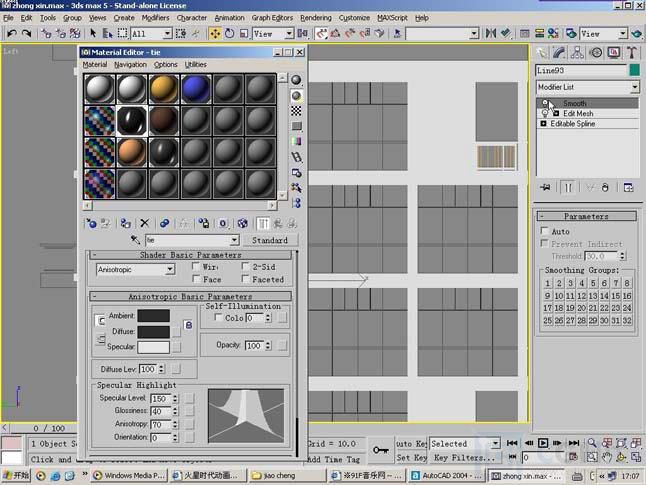Click the Play Animation button
Image resolution: width=646 pixels, height=485 pixels.
point(543,443)
